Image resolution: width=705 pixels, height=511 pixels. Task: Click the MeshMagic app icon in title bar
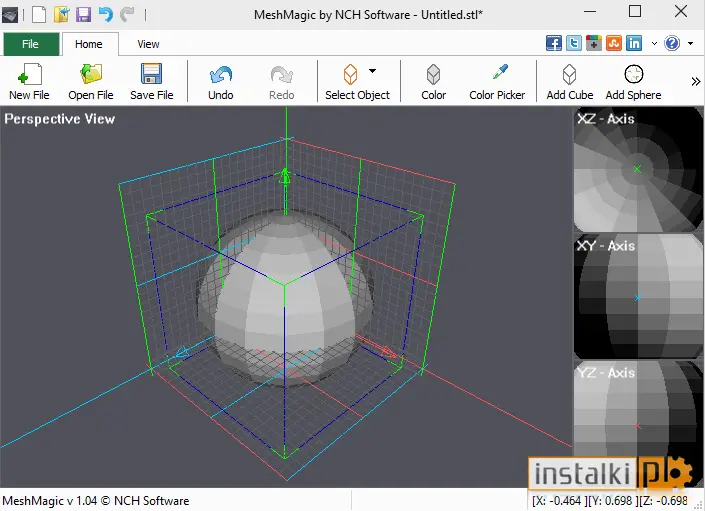tap(10, 15)
